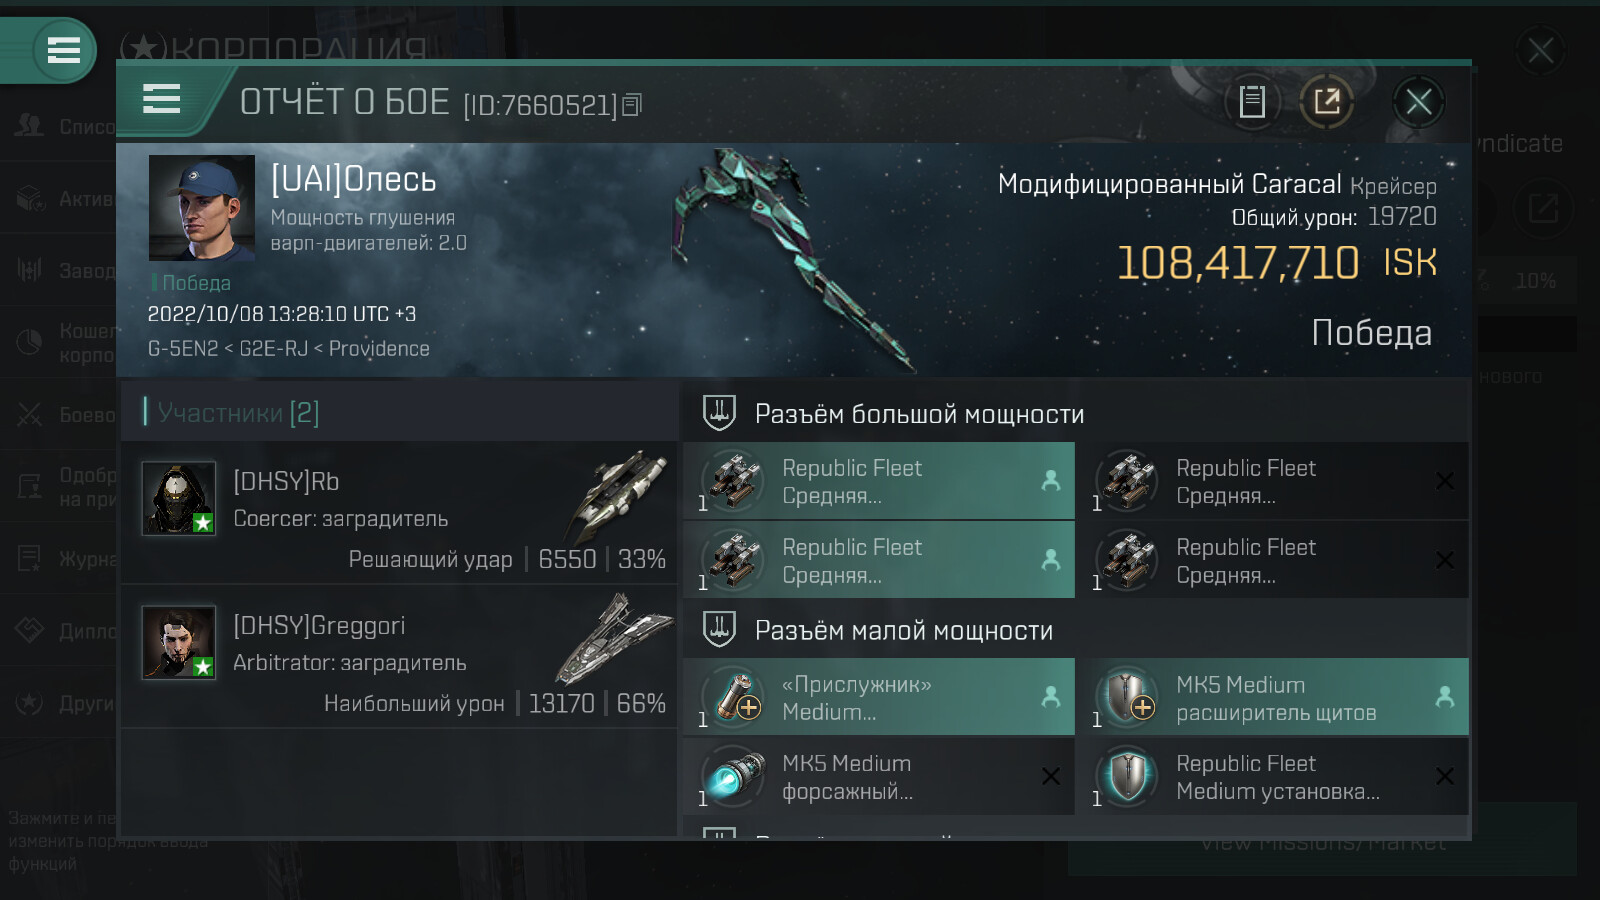Screen dimensions: 1600x900
Task: Open the battle report panel menu icon
Action: click(162, 99)
